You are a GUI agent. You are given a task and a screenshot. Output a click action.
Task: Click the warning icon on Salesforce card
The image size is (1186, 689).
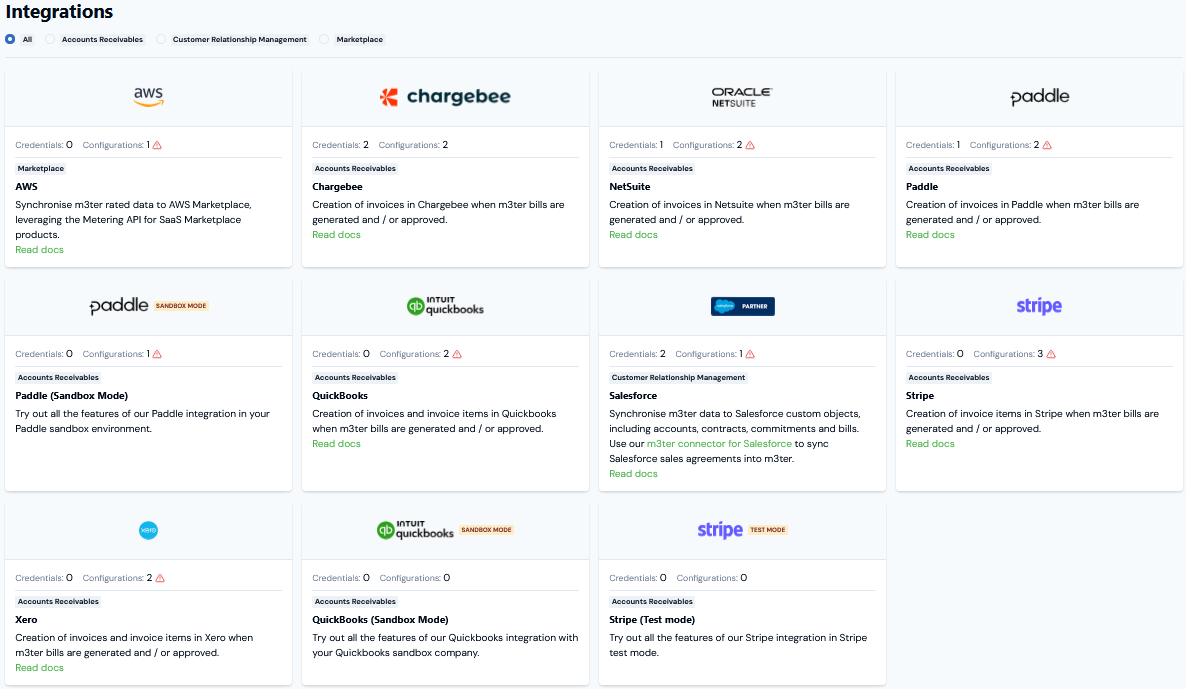[750, 354]
